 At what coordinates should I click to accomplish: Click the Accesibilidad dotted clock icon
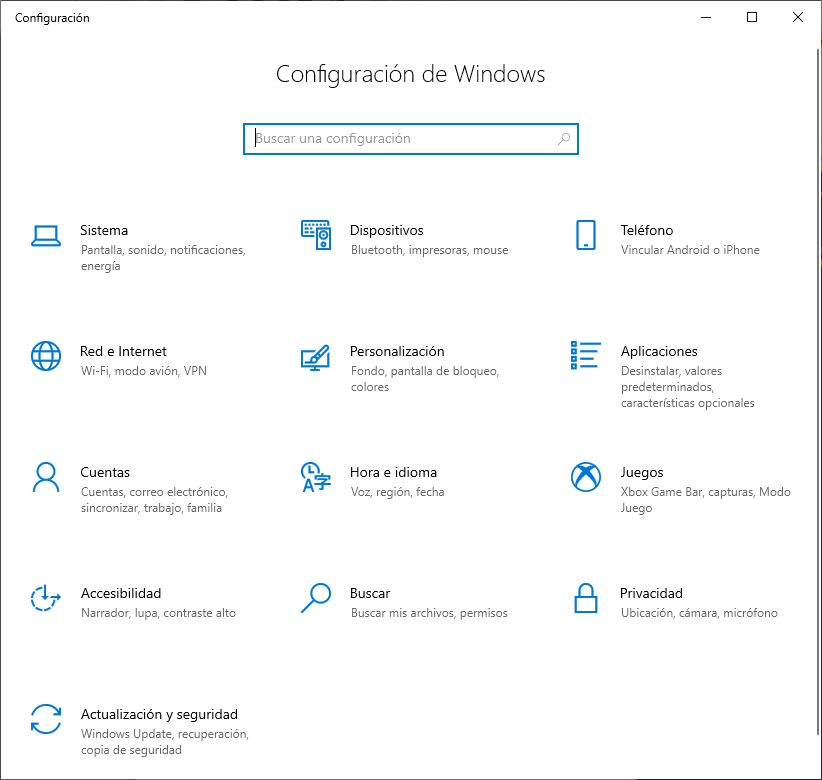point(46,598)
